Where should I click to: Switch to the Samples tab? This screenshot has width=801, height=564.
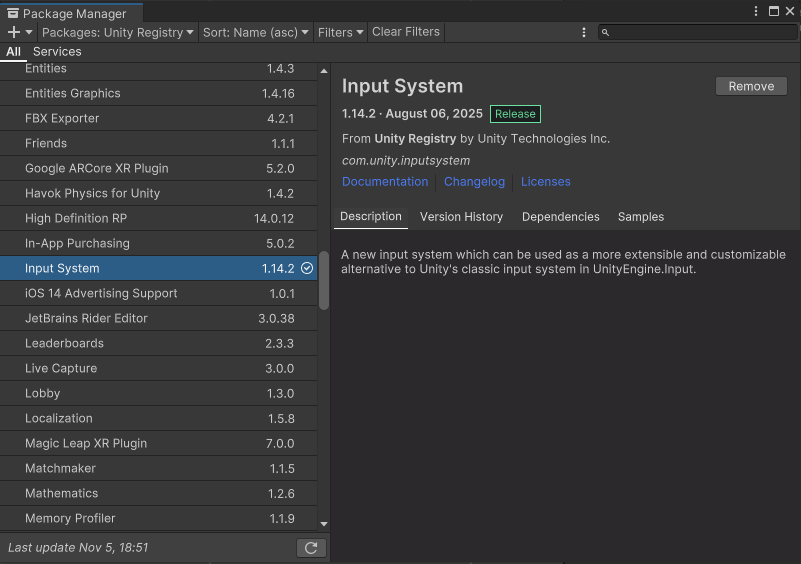pyautogui.click(x=641, y=217)
